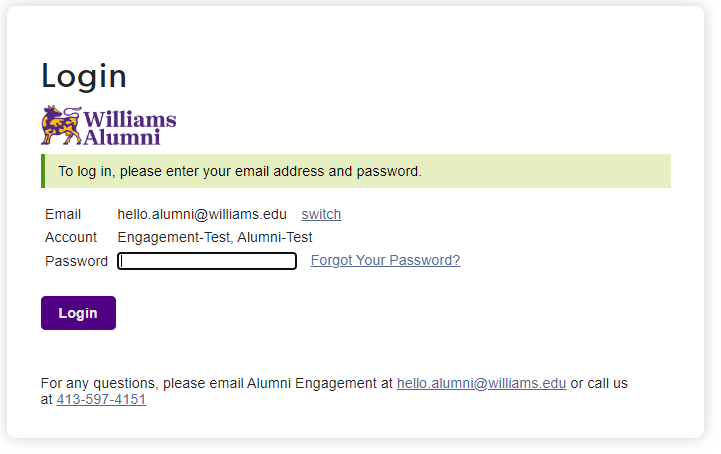
Task: Click the word Williams in the logo
Action: [130, 119]
